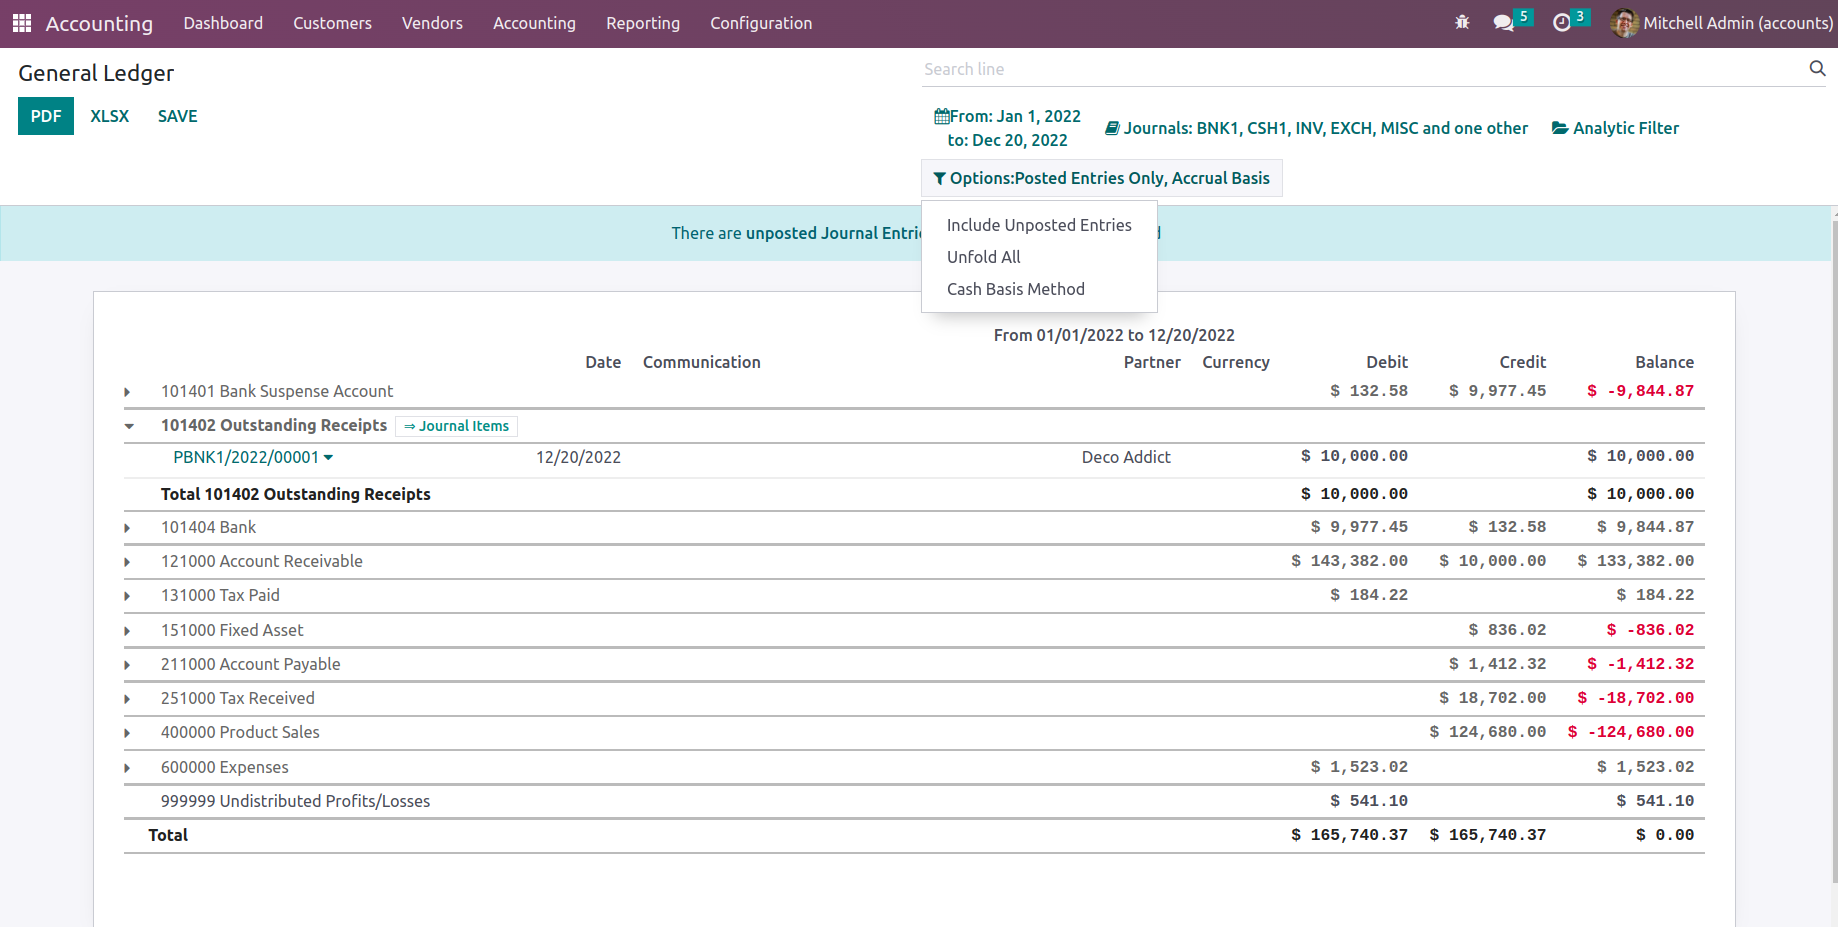The height and width of the screenshot is (927, 1838).
Task: Toggle the Options filter dropdown
Action: coord(1101,178)
